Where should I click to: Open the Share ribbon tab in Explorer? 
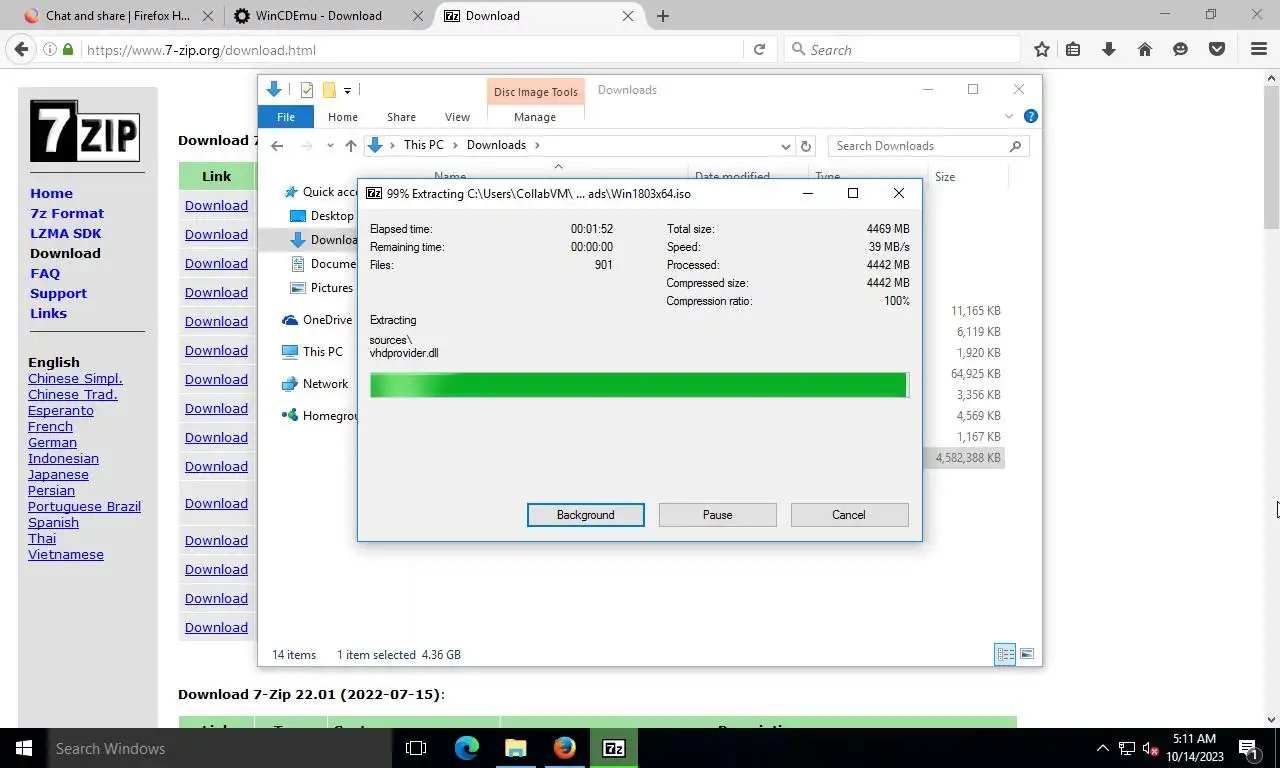[401, 117]
